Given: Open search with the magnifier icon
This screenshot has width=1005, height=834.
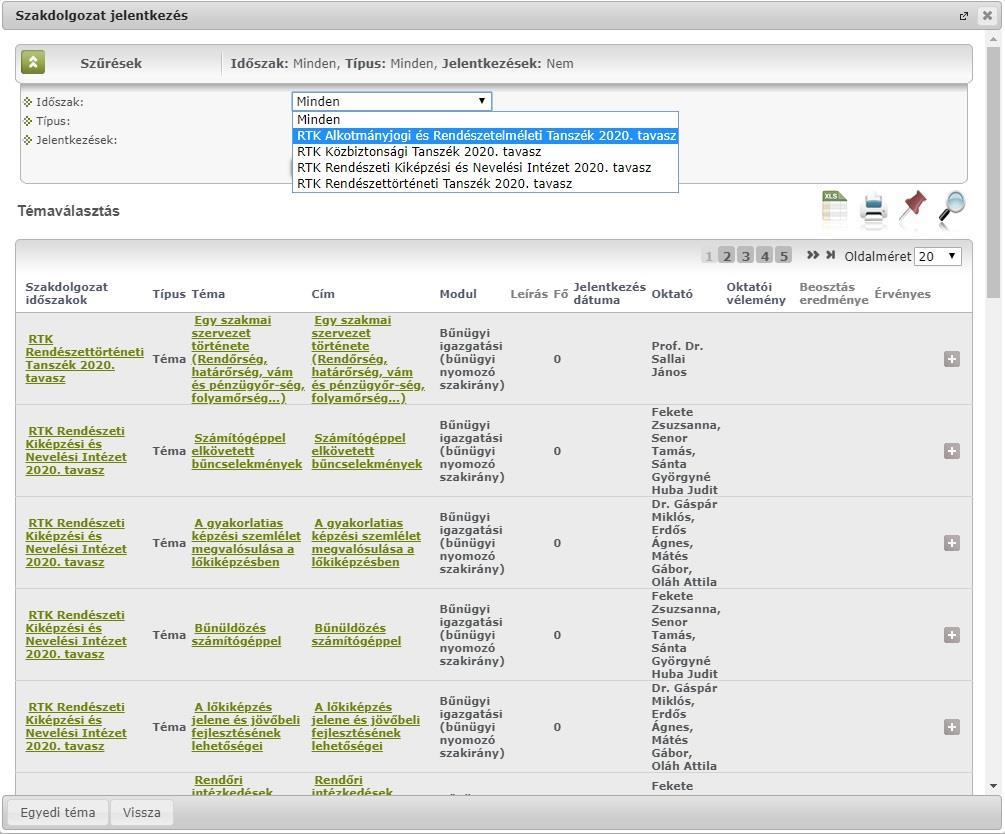Looking at the screenshot, I should (x=952, y=208).
